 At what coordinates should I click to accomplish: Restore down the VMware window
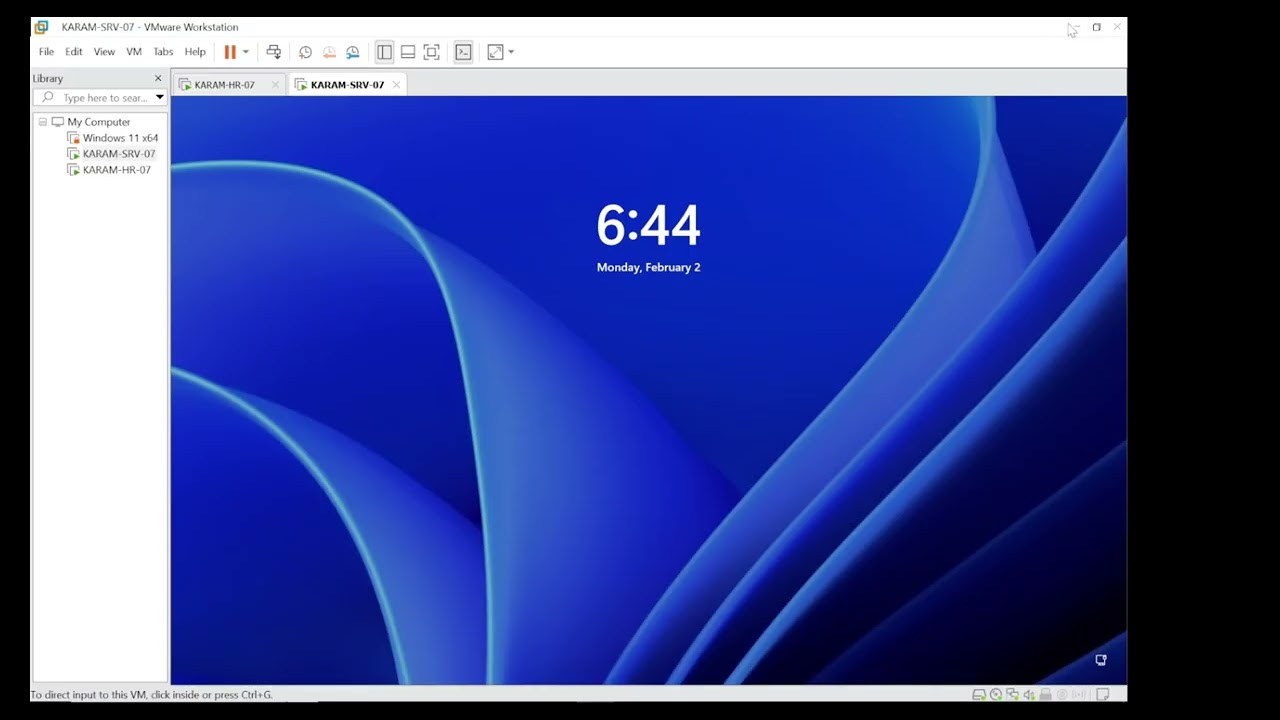point(1096,27)
